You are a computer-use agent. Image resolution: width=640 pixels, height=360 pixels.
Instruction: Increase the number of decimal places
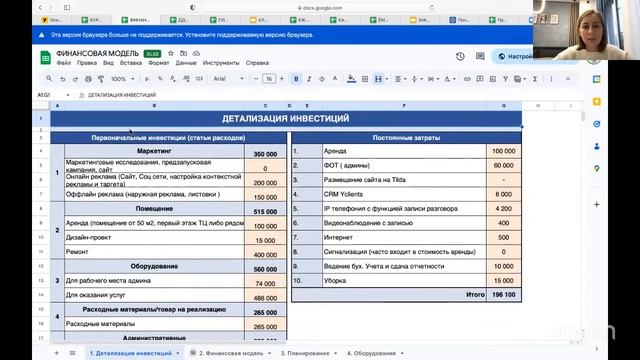[x=186, y=79]
